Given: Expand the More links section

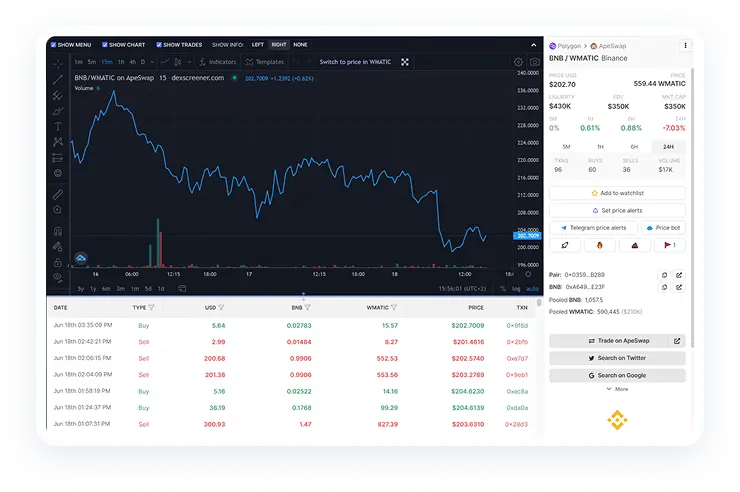Looking at the screenshot, I should pyautogui.click(x=617, y=389).
